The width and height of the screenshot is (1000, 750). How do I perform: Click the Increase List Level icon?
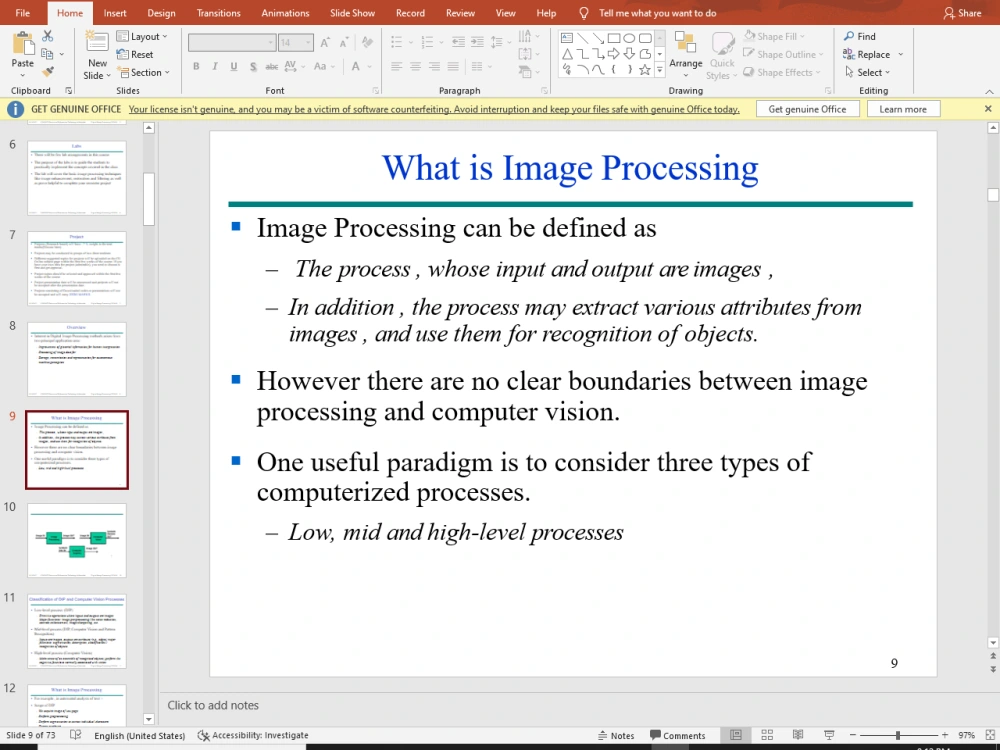click(477, 43)
